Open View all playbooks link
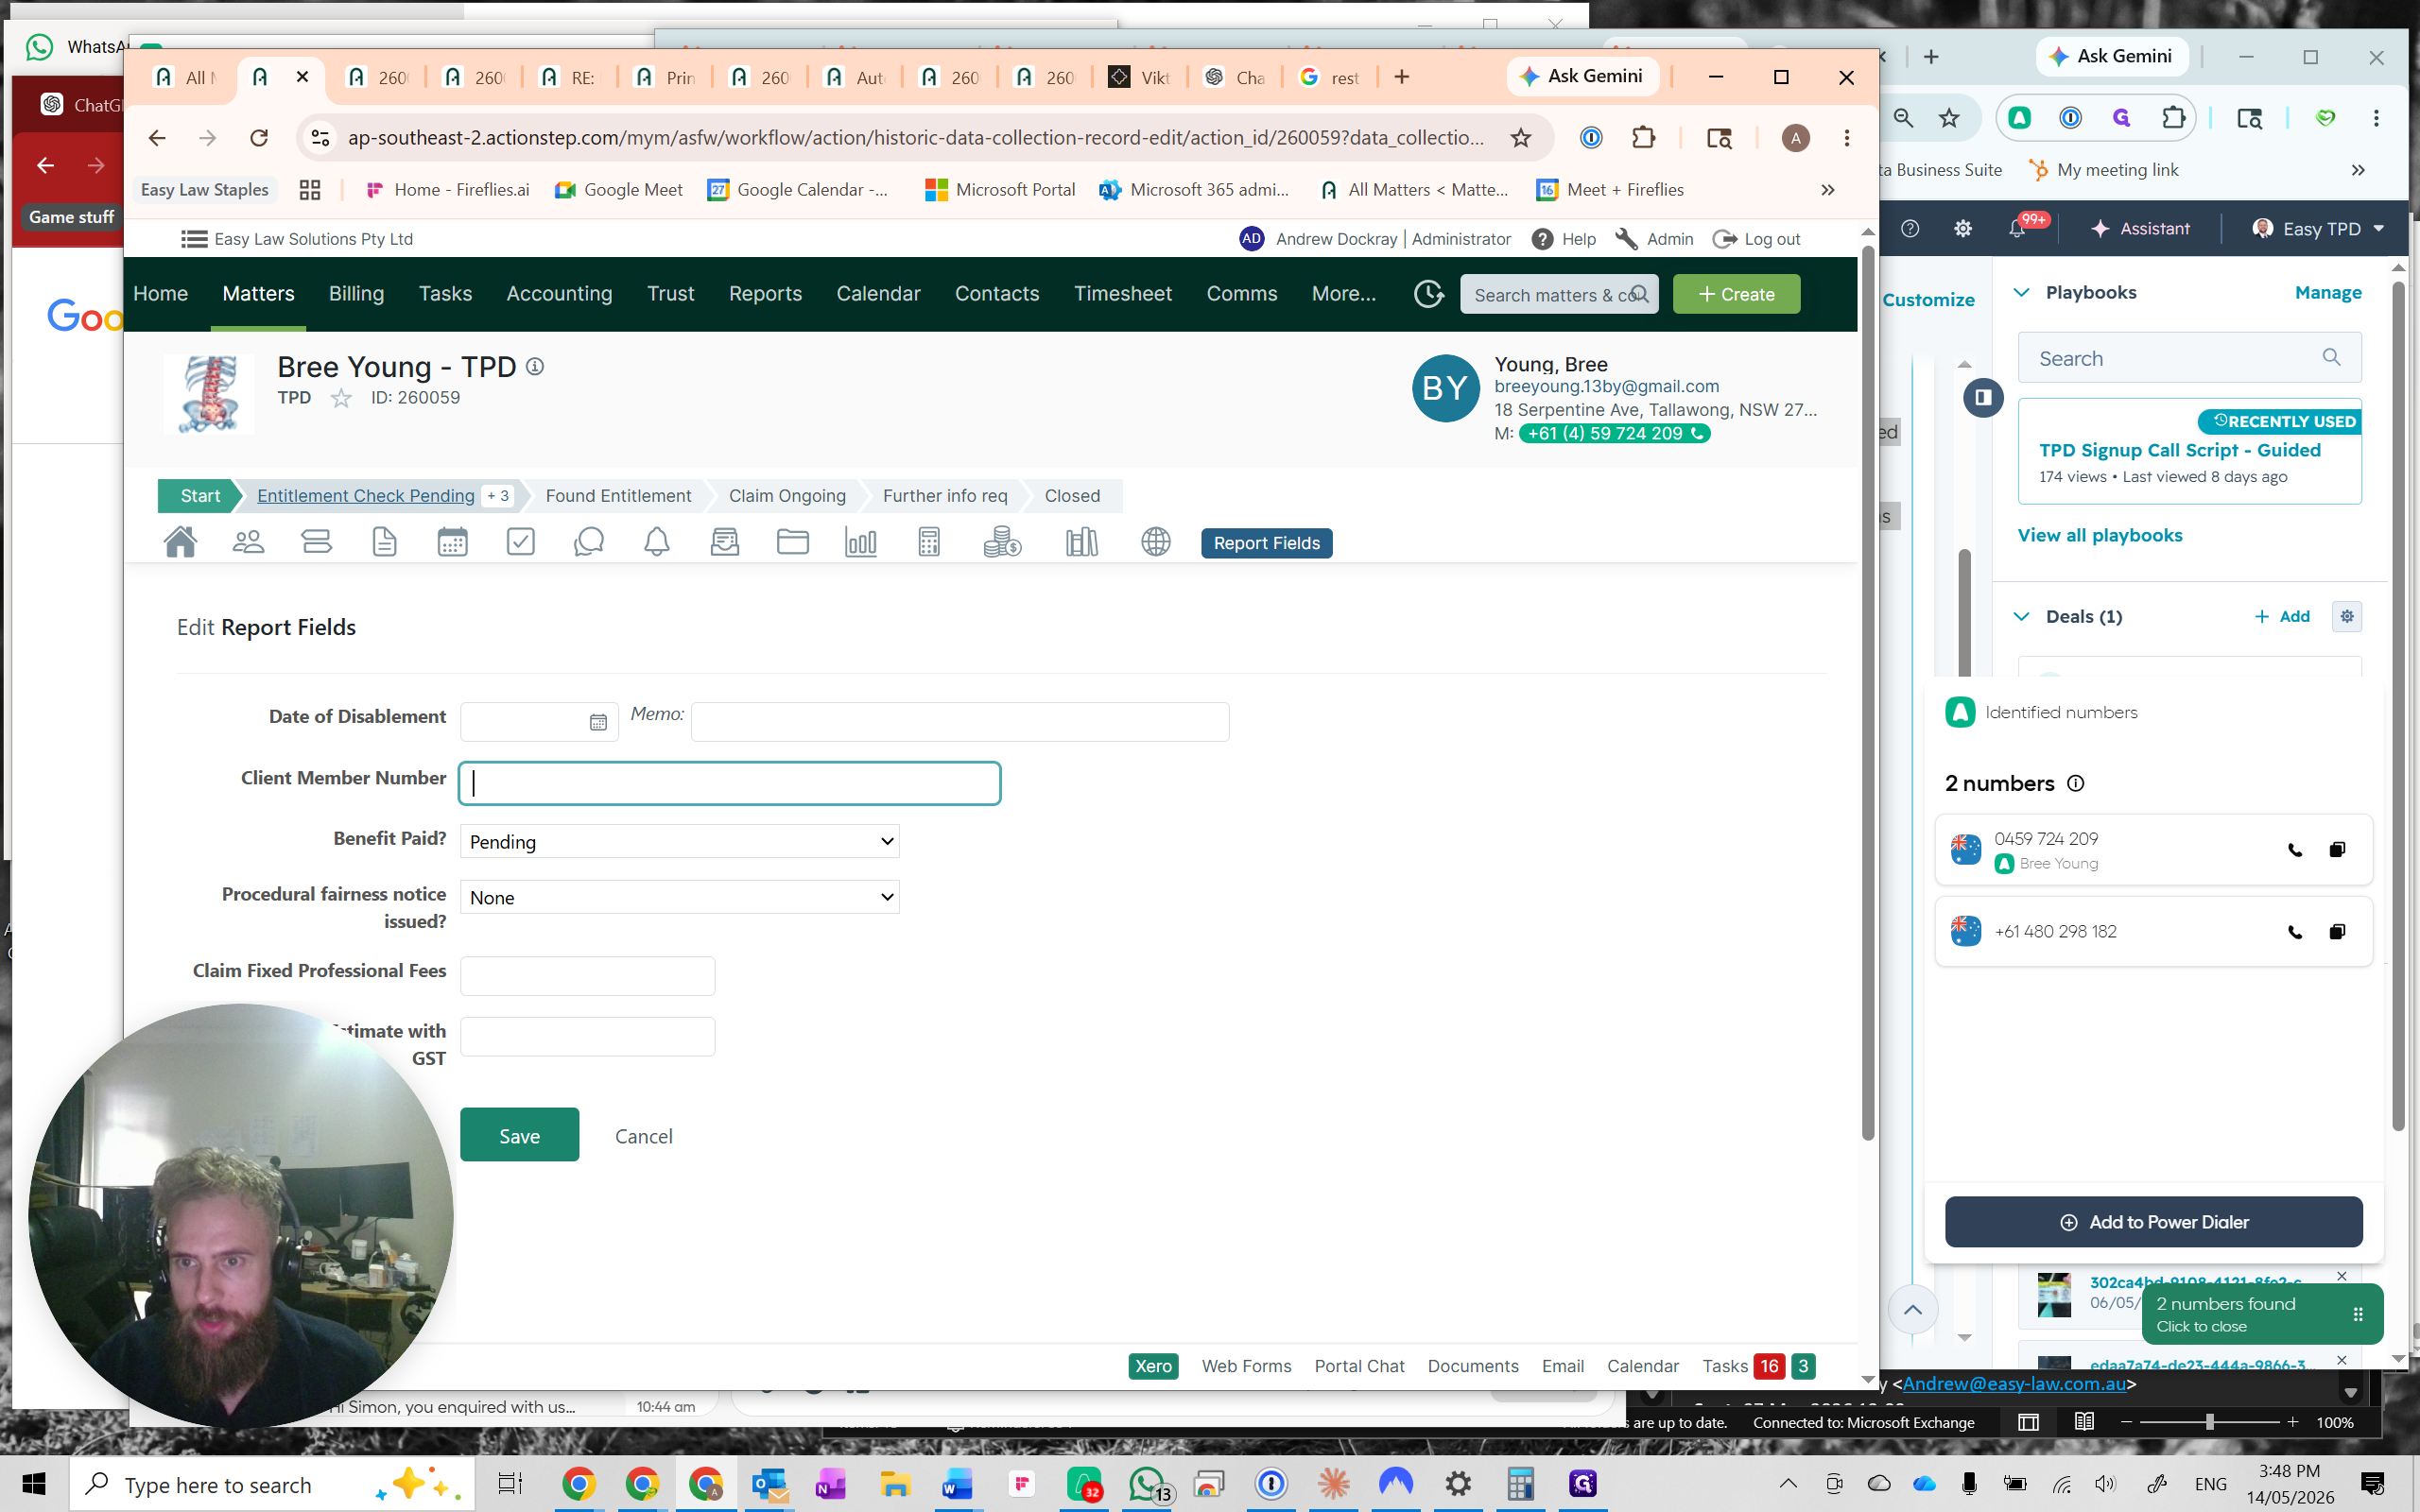 coord(2099,535)
